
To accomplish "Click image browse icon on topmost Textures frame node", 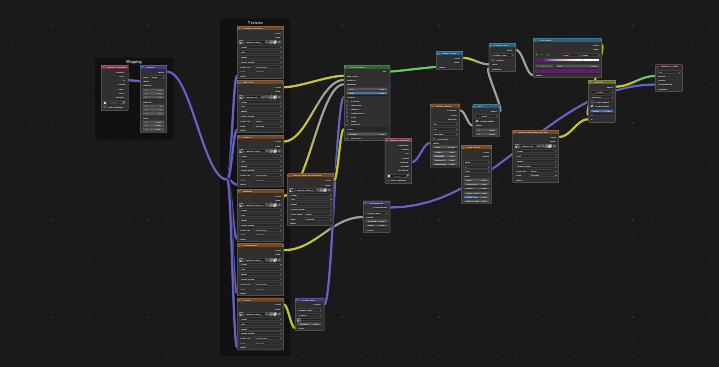I will coord(241,42).
